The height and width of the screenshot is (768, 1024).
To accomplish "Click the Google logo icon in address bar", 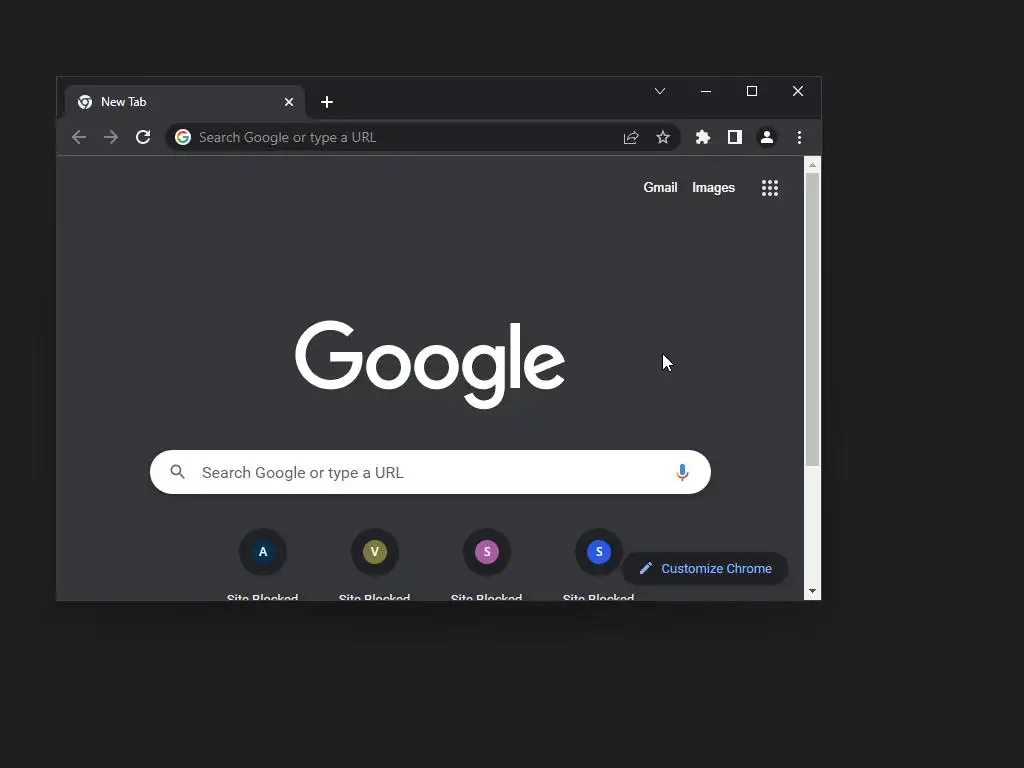I will coord(183,137).
